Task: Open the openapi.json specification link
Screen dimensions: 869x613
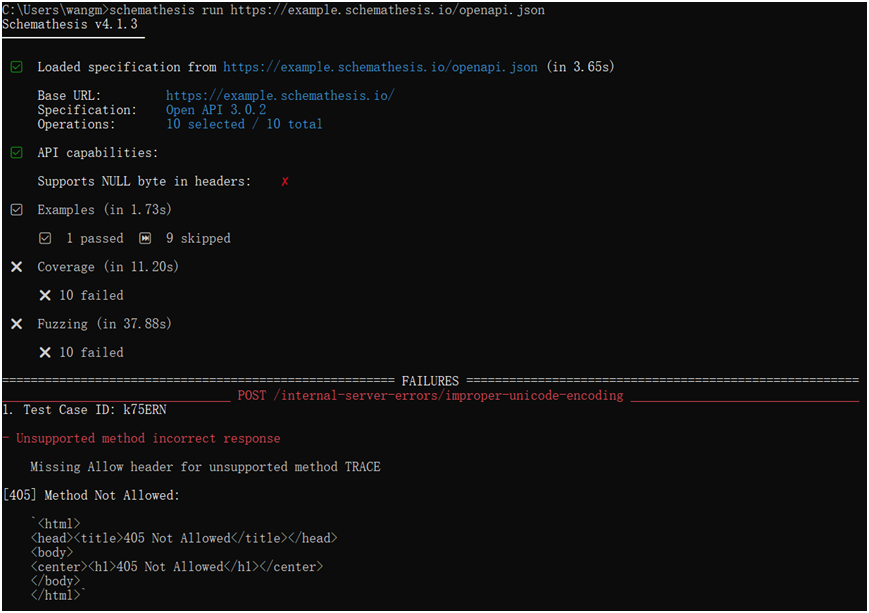Action: point(380,67)
